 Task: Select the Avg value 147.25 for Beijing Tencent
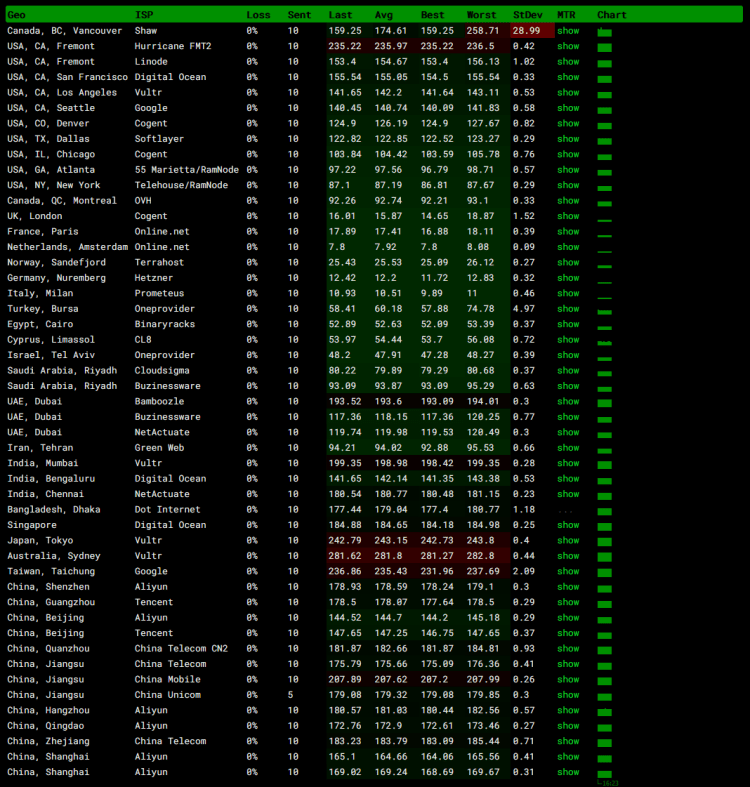coord(391,633)
